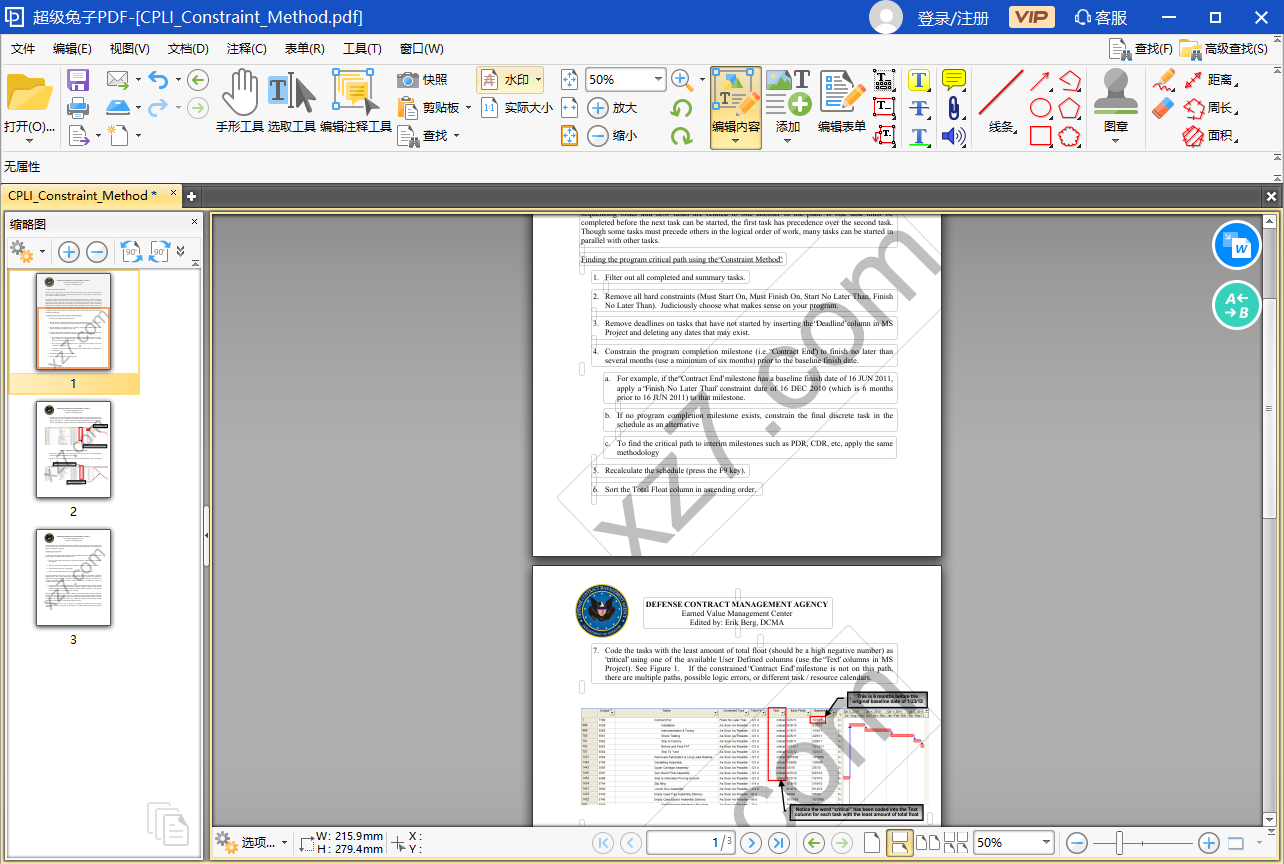
Task: Select the Pencil freehand drawing tool
Action: click(1163, 80)
